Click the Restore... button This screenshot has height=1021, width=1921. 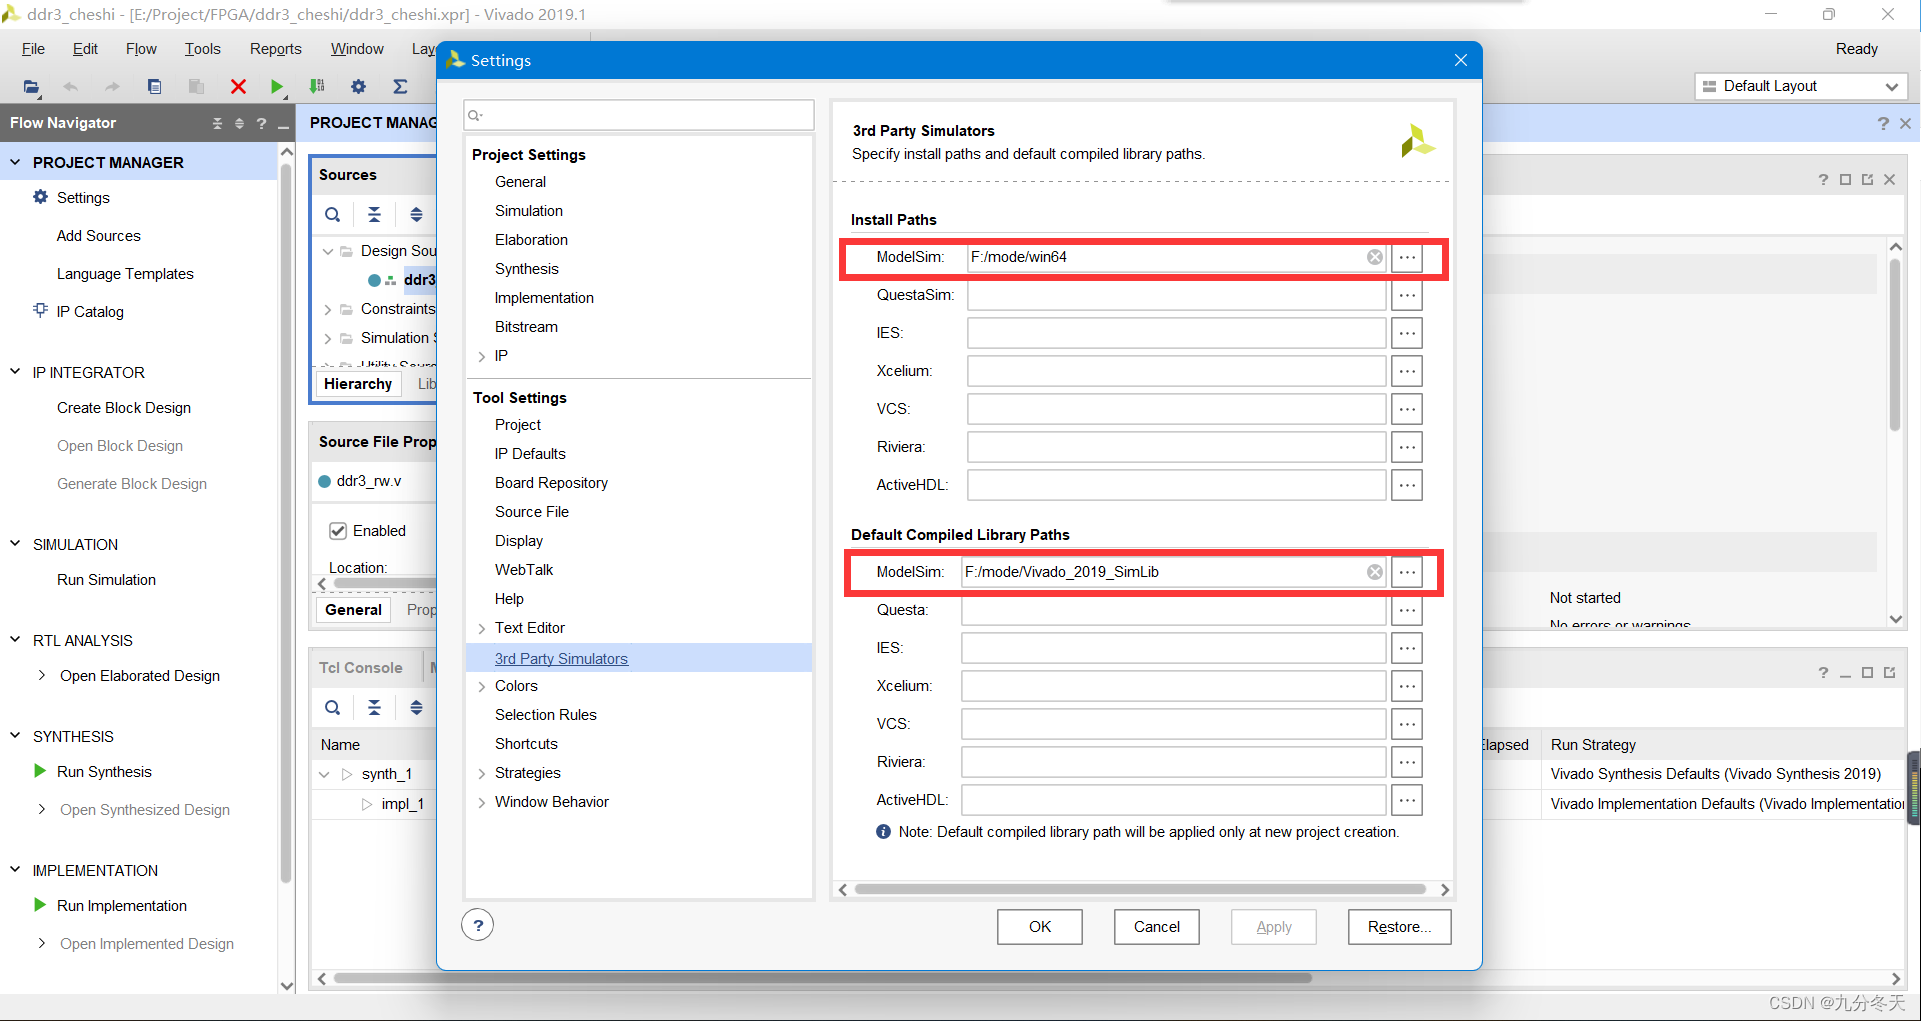tap(1399, 927)
